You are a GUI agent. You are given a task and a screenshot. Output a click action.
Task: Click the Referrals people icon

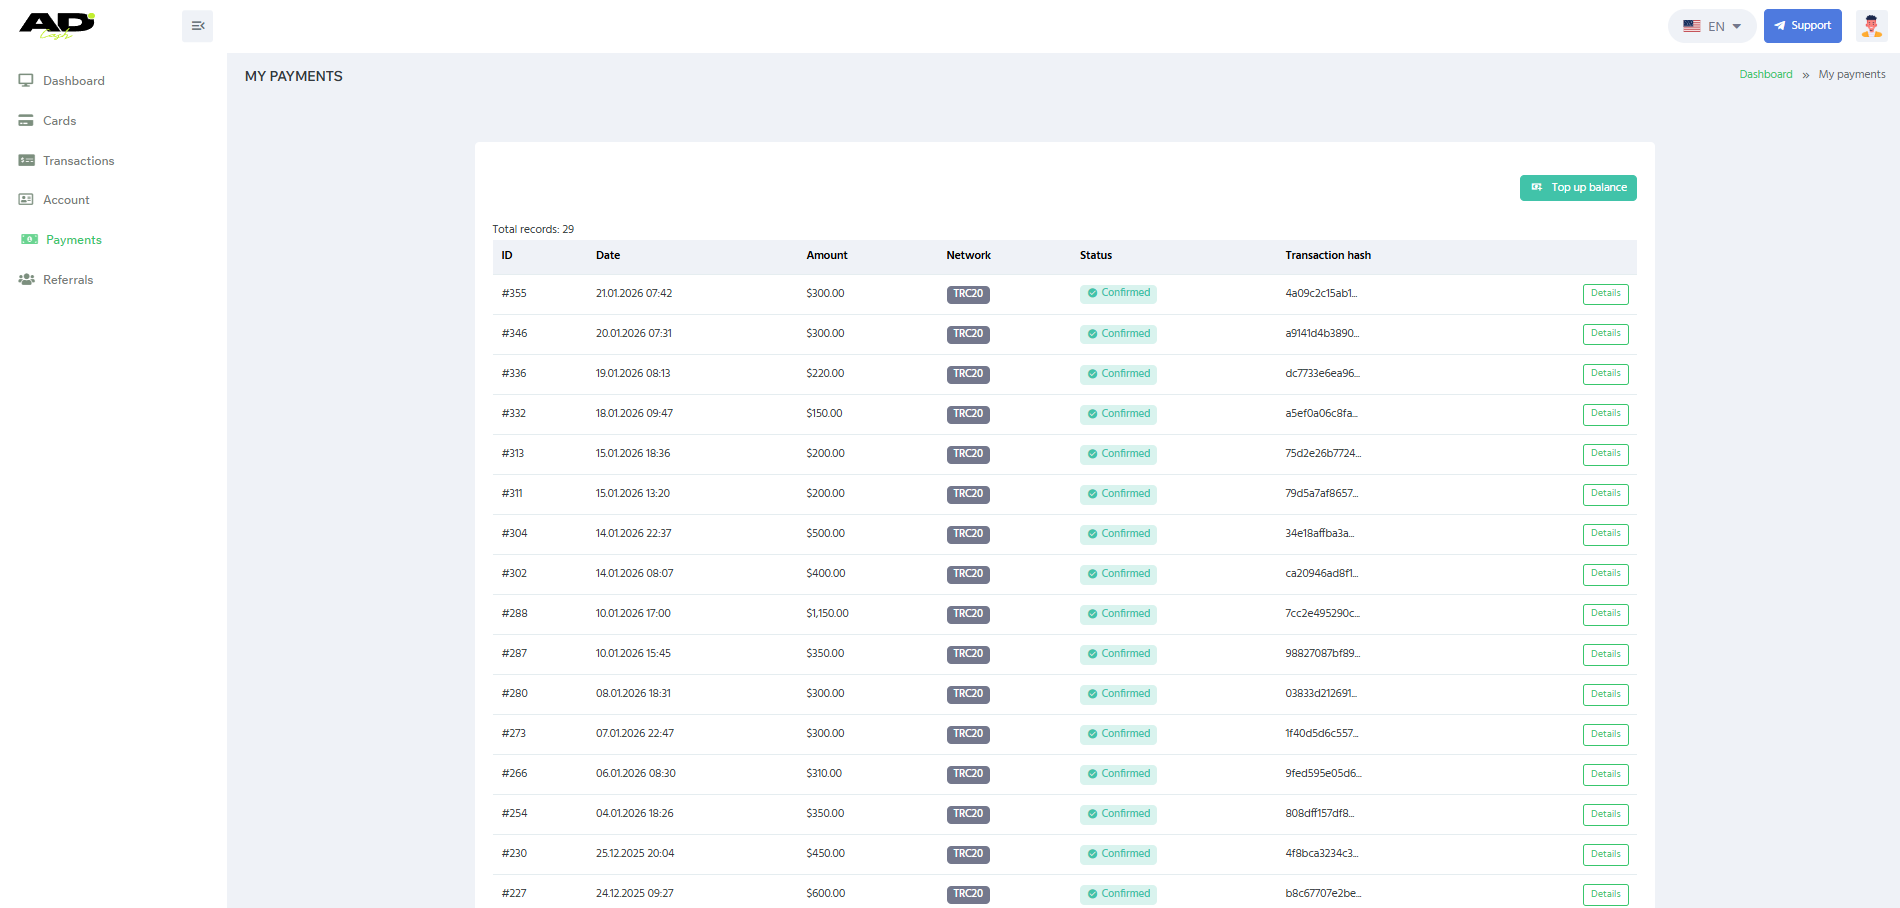coord(26,280)
